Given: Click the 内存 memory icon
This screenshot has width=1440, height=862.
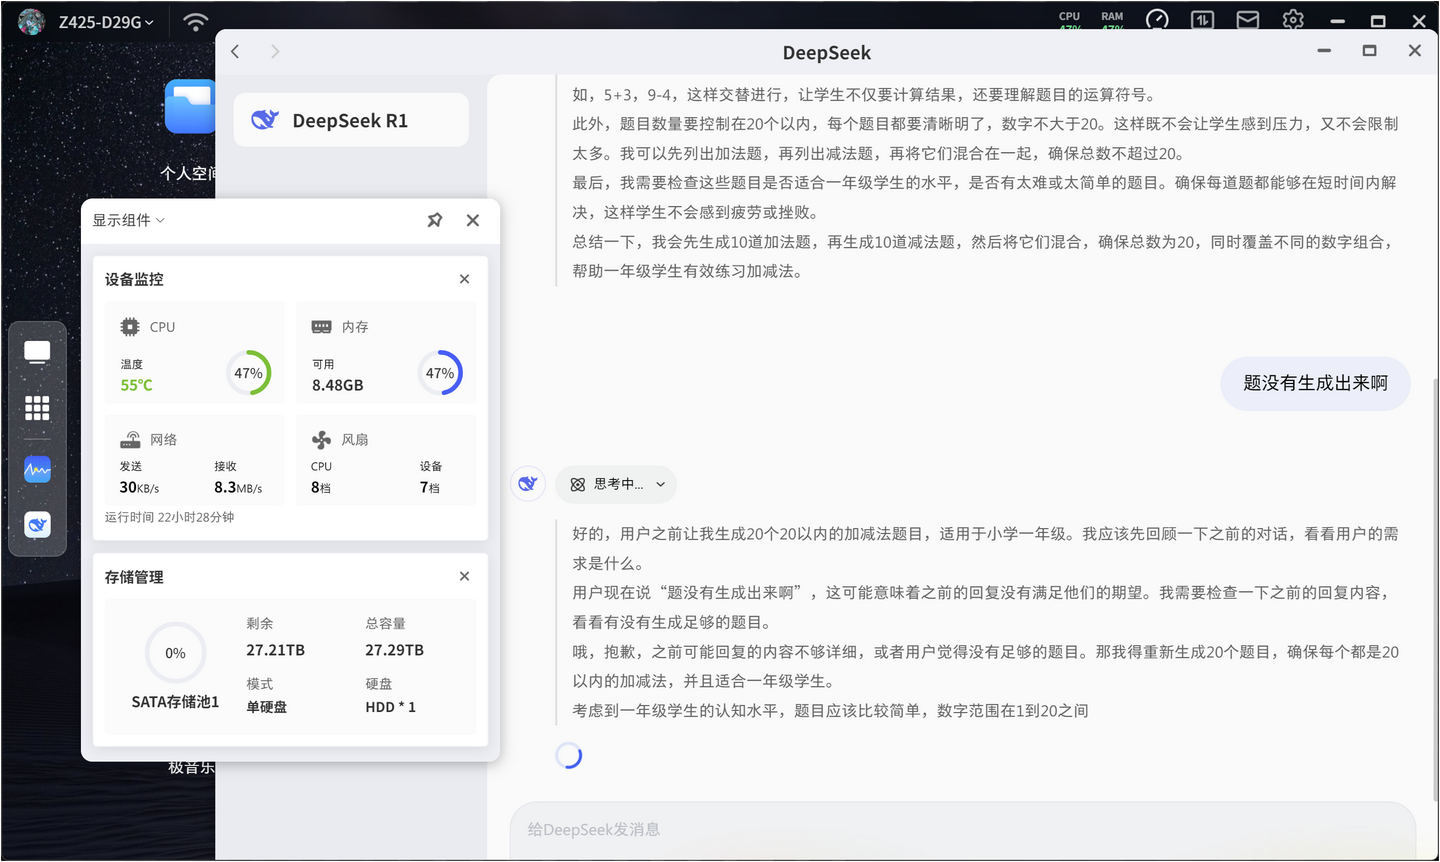Looking at the screenshot, I should click(321, 327).
